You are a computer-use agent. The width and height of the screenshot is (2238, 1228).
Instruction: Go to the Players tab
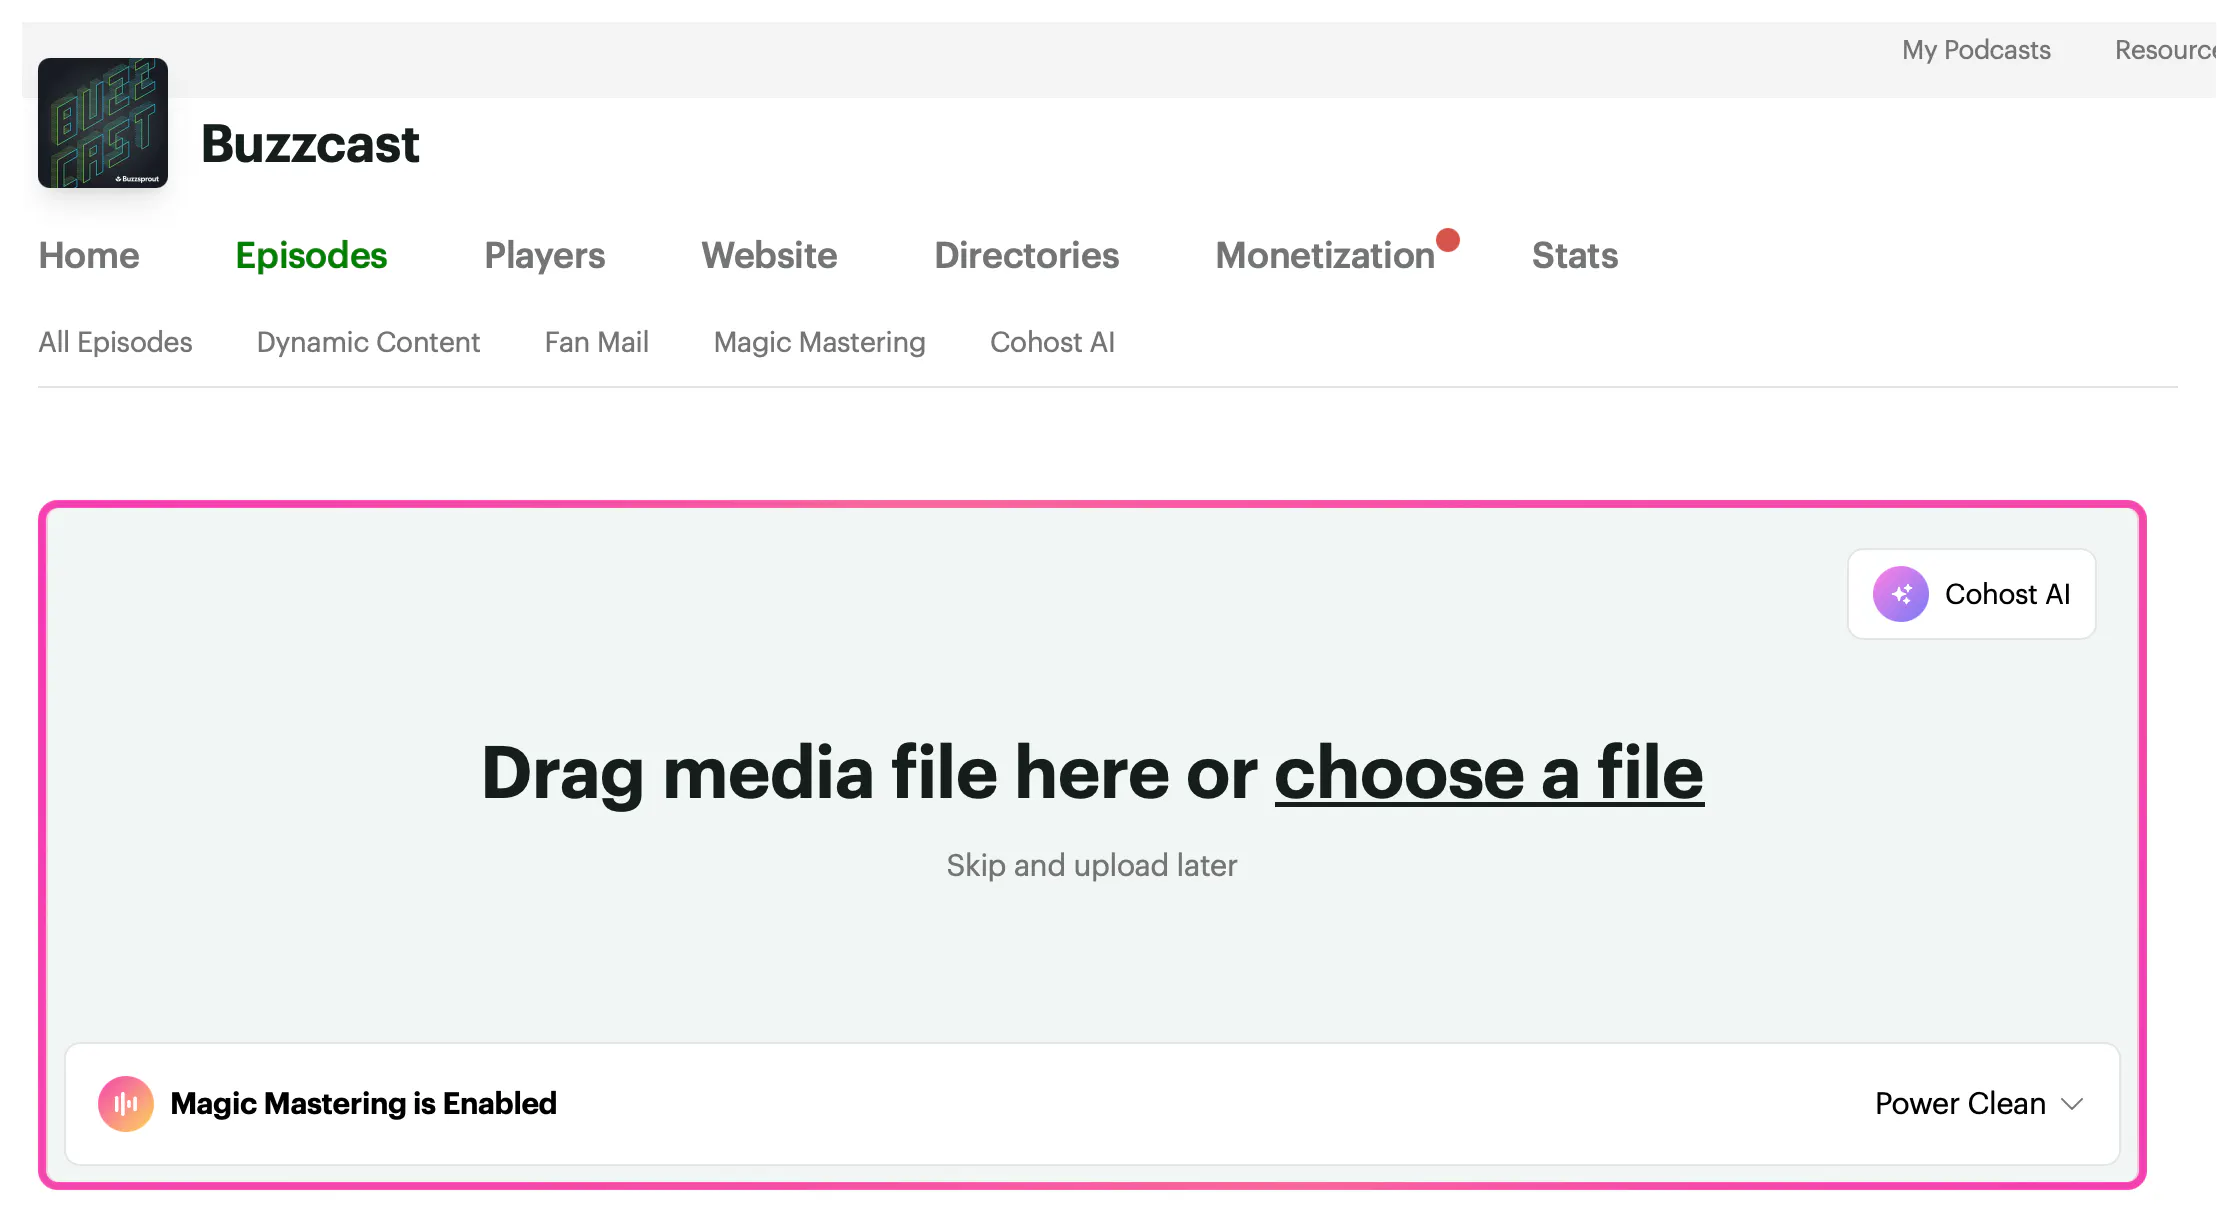tap(545, 256)
